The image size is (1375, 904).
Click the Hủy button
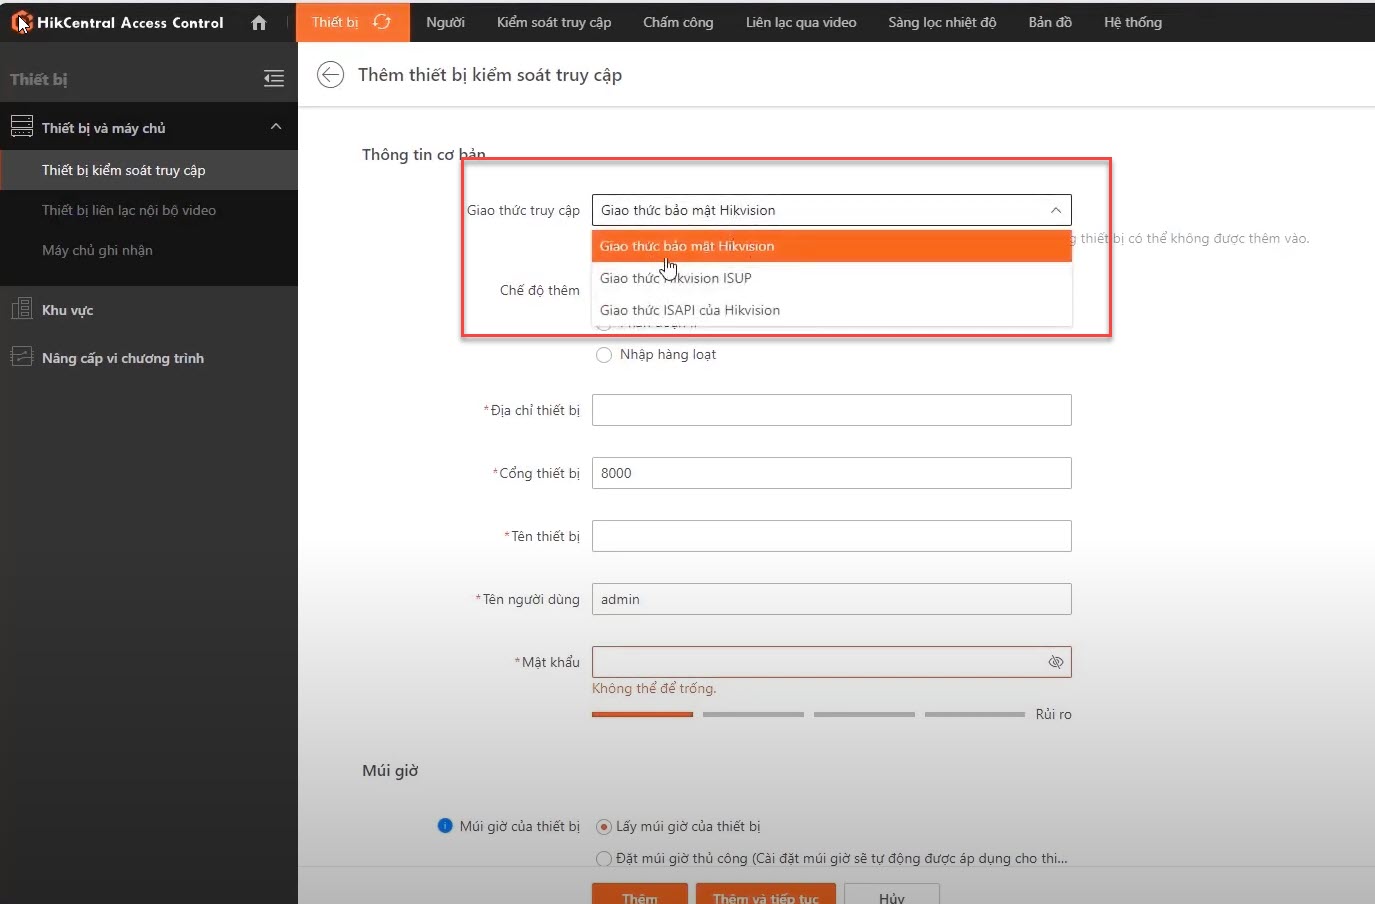(x=891, y=895)
